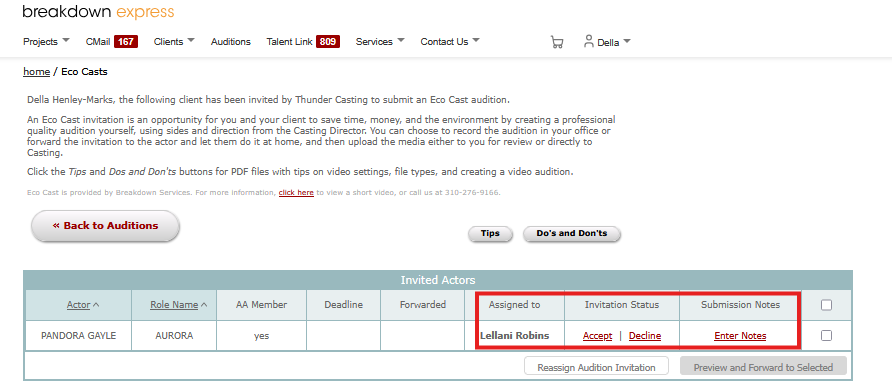The image size is (892, 386).
Task: Open the Tips PDF button
Action: (490, 234)
